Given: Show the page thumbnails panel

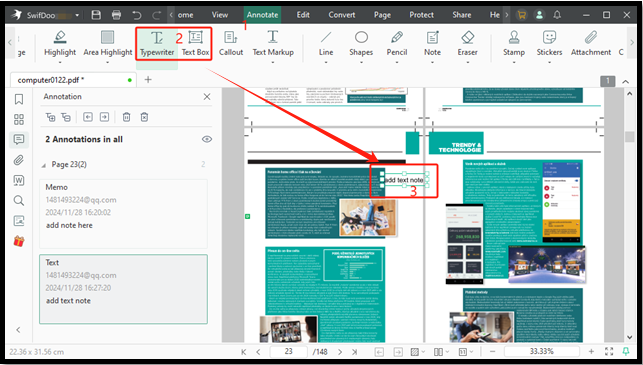Looking at the screenshot, I should (x=19, y=119).
